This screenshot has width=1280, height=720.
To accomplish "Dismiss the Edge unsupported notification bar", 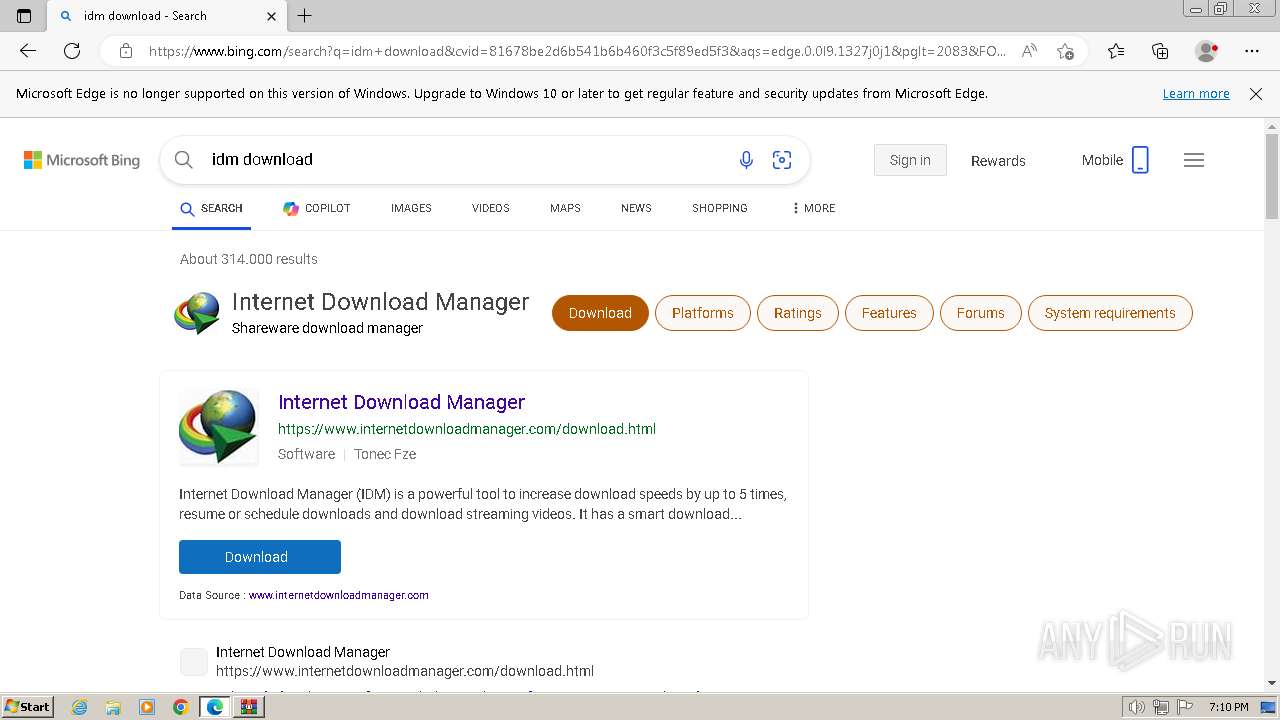I will (1256, 94).
